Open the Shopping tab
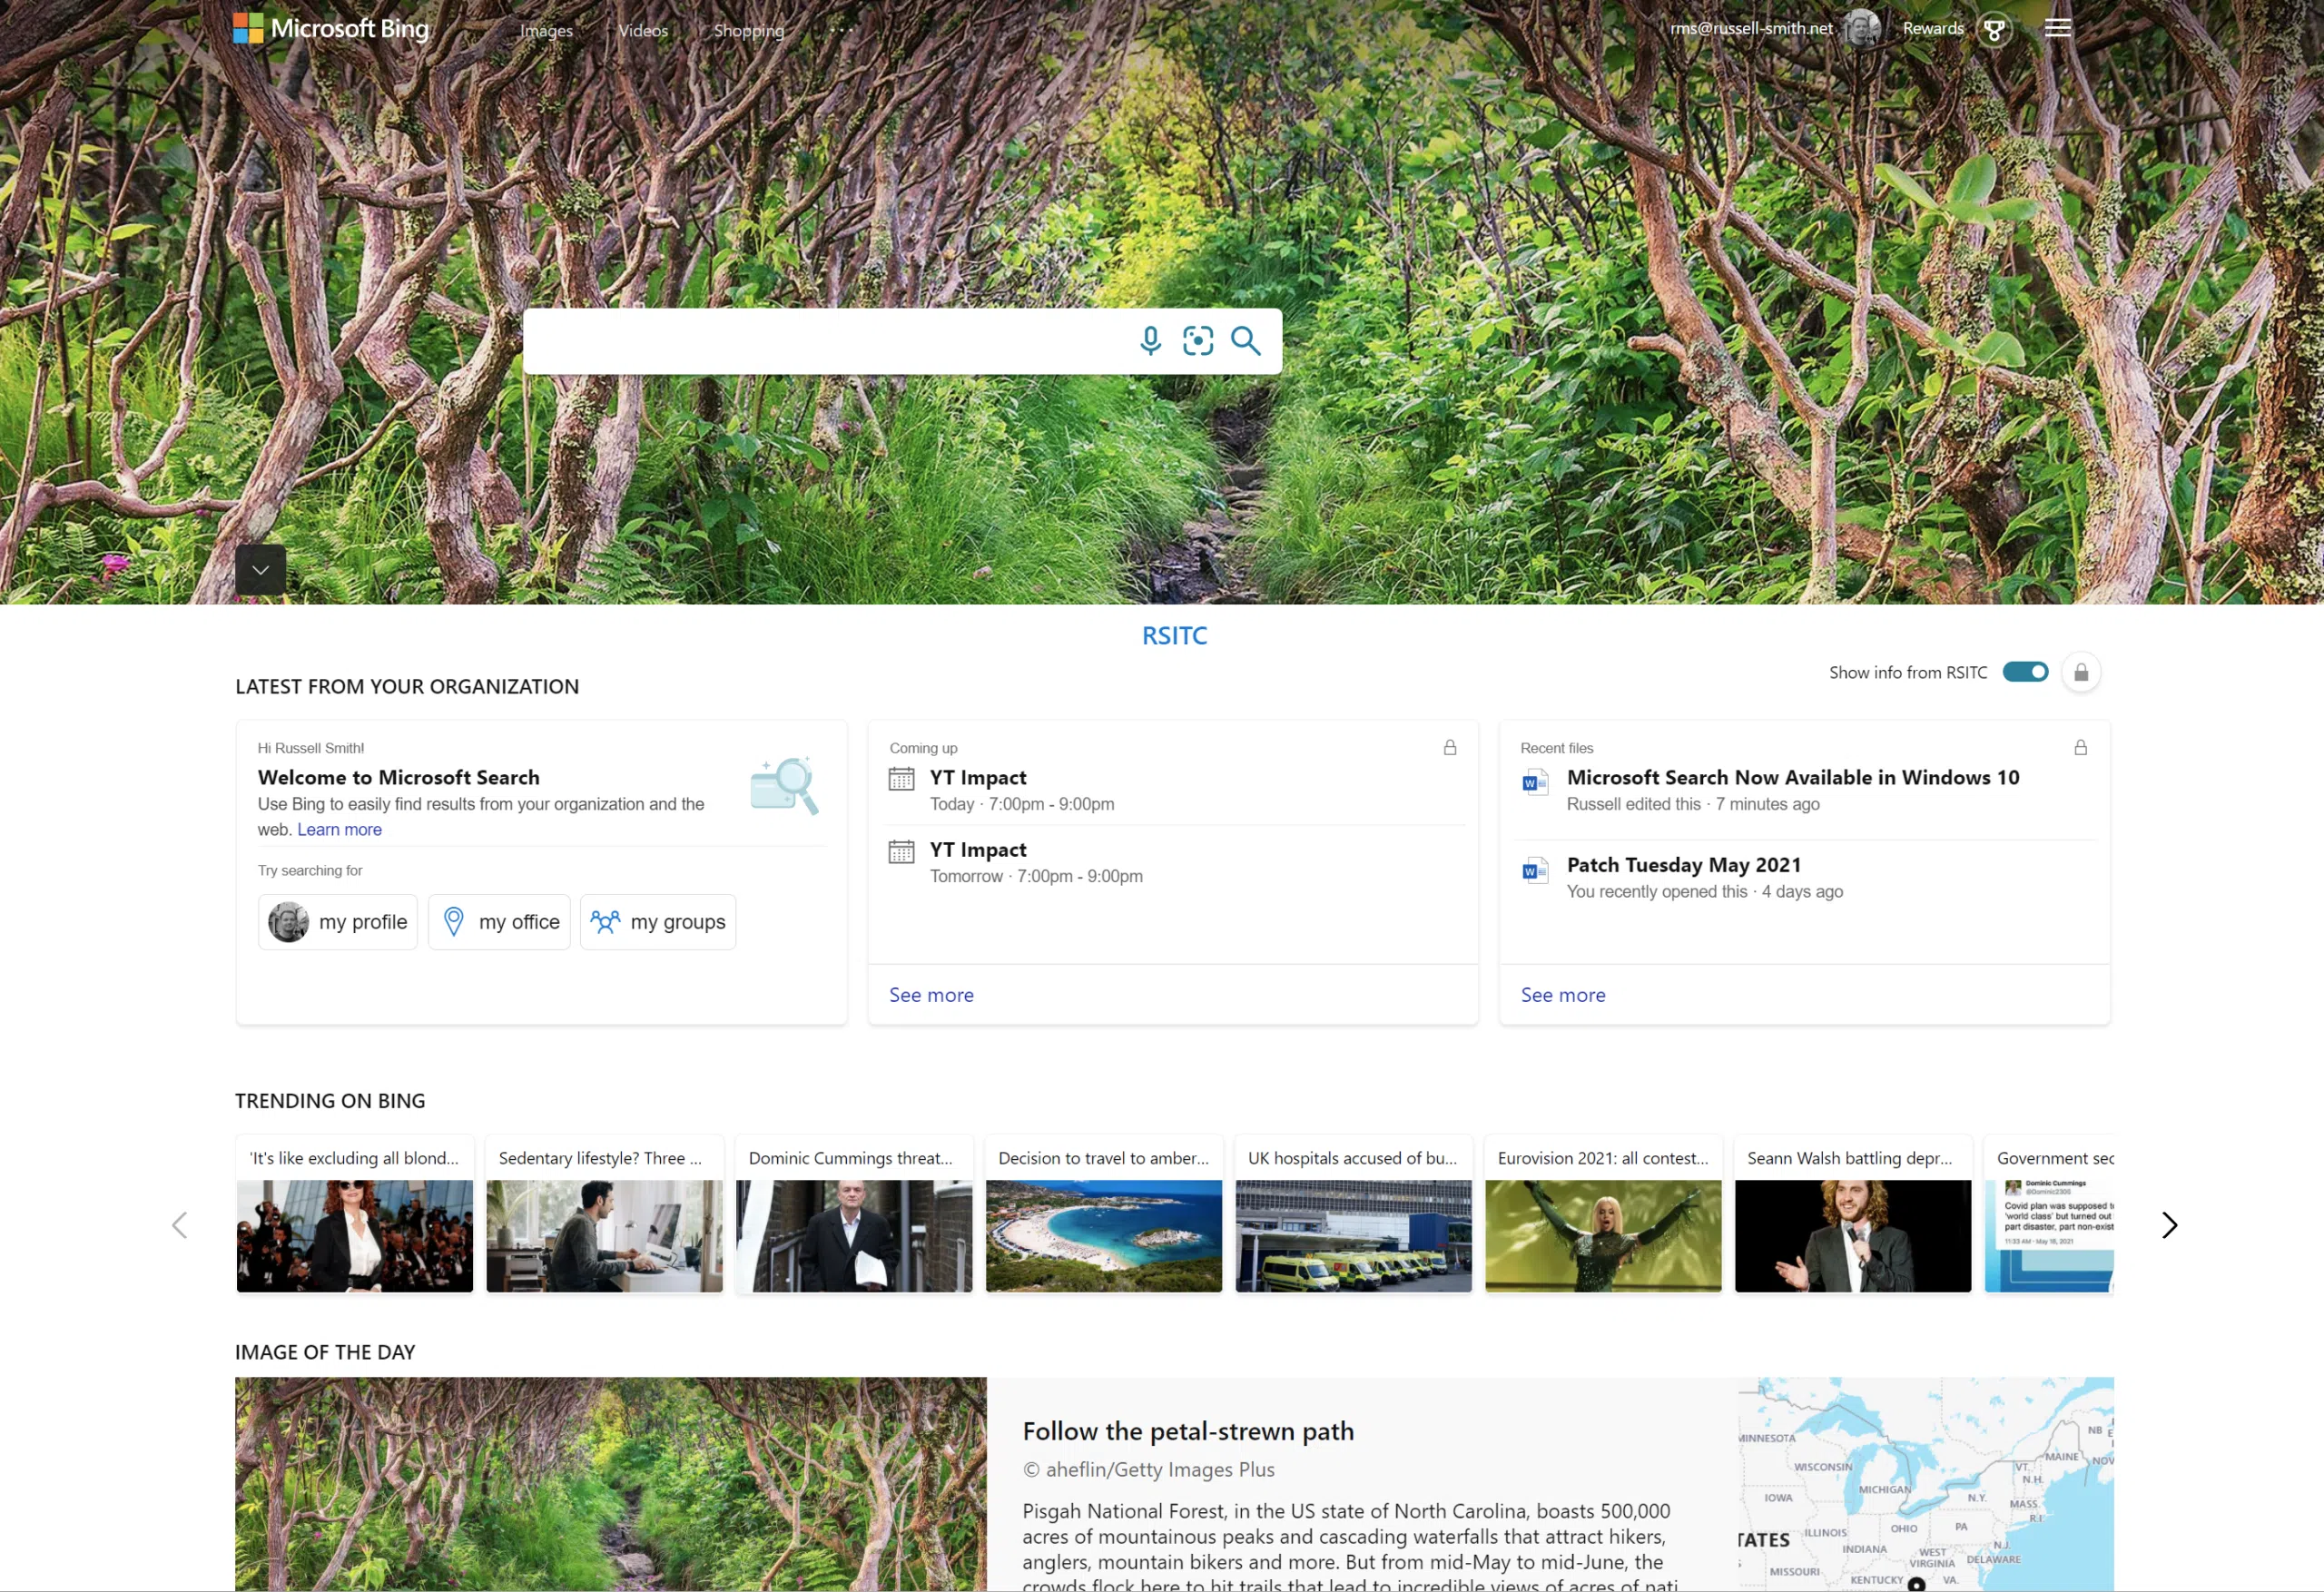Viewport: 2324px width, 1592px height. (749, 30)
